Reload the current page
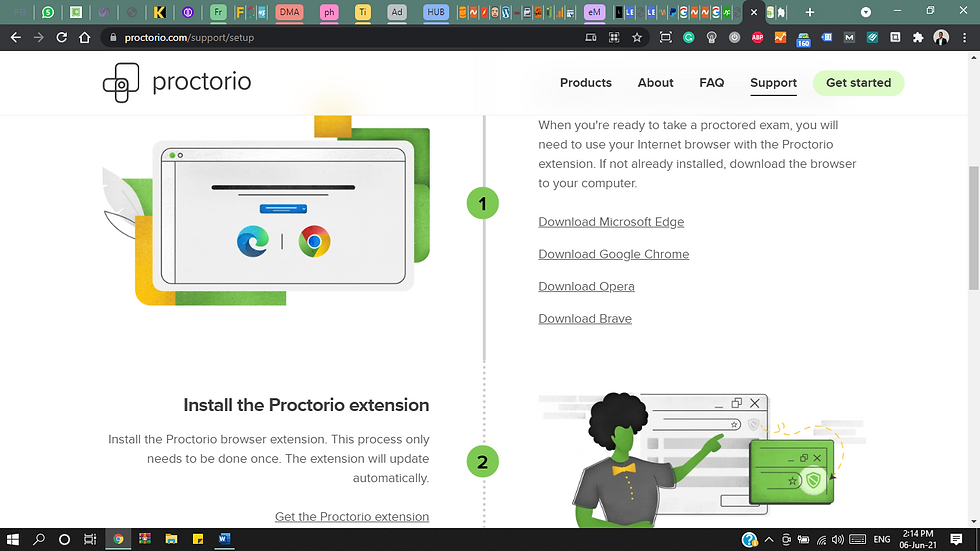This screenshot has width=980, height=551. click(61, 37)
